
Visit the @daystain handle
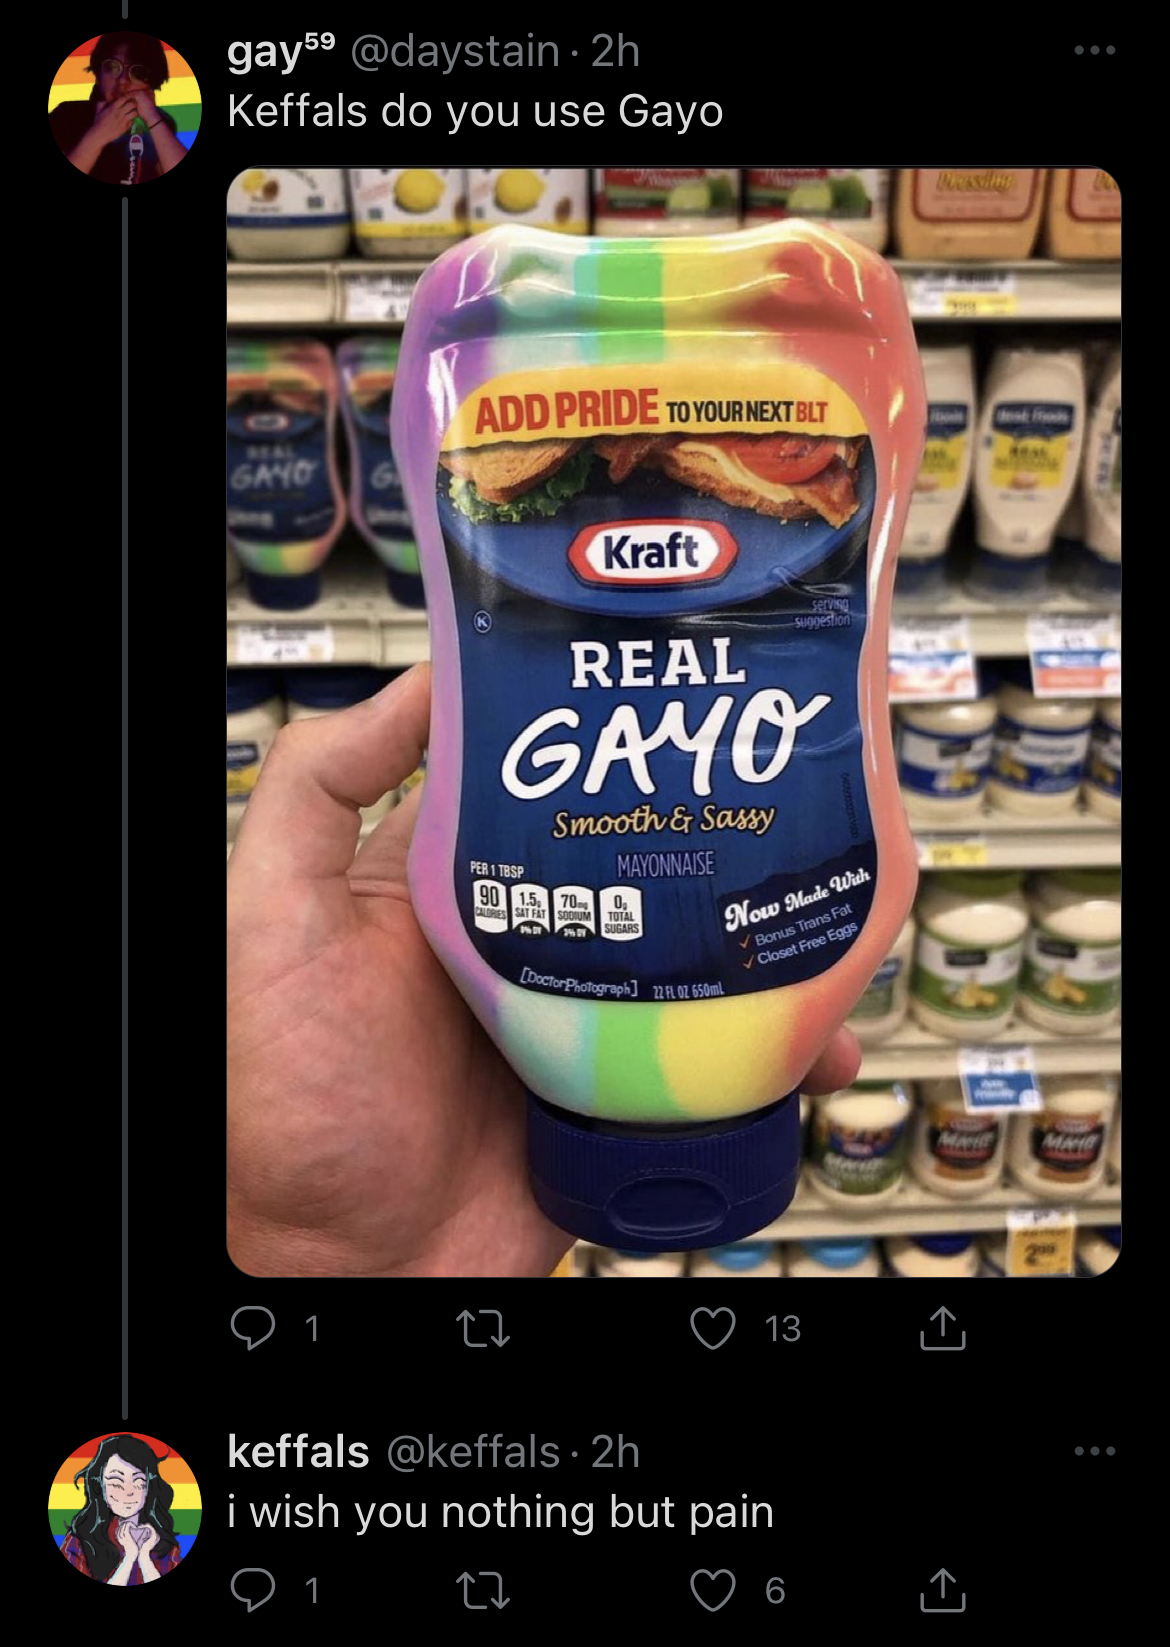455,52
